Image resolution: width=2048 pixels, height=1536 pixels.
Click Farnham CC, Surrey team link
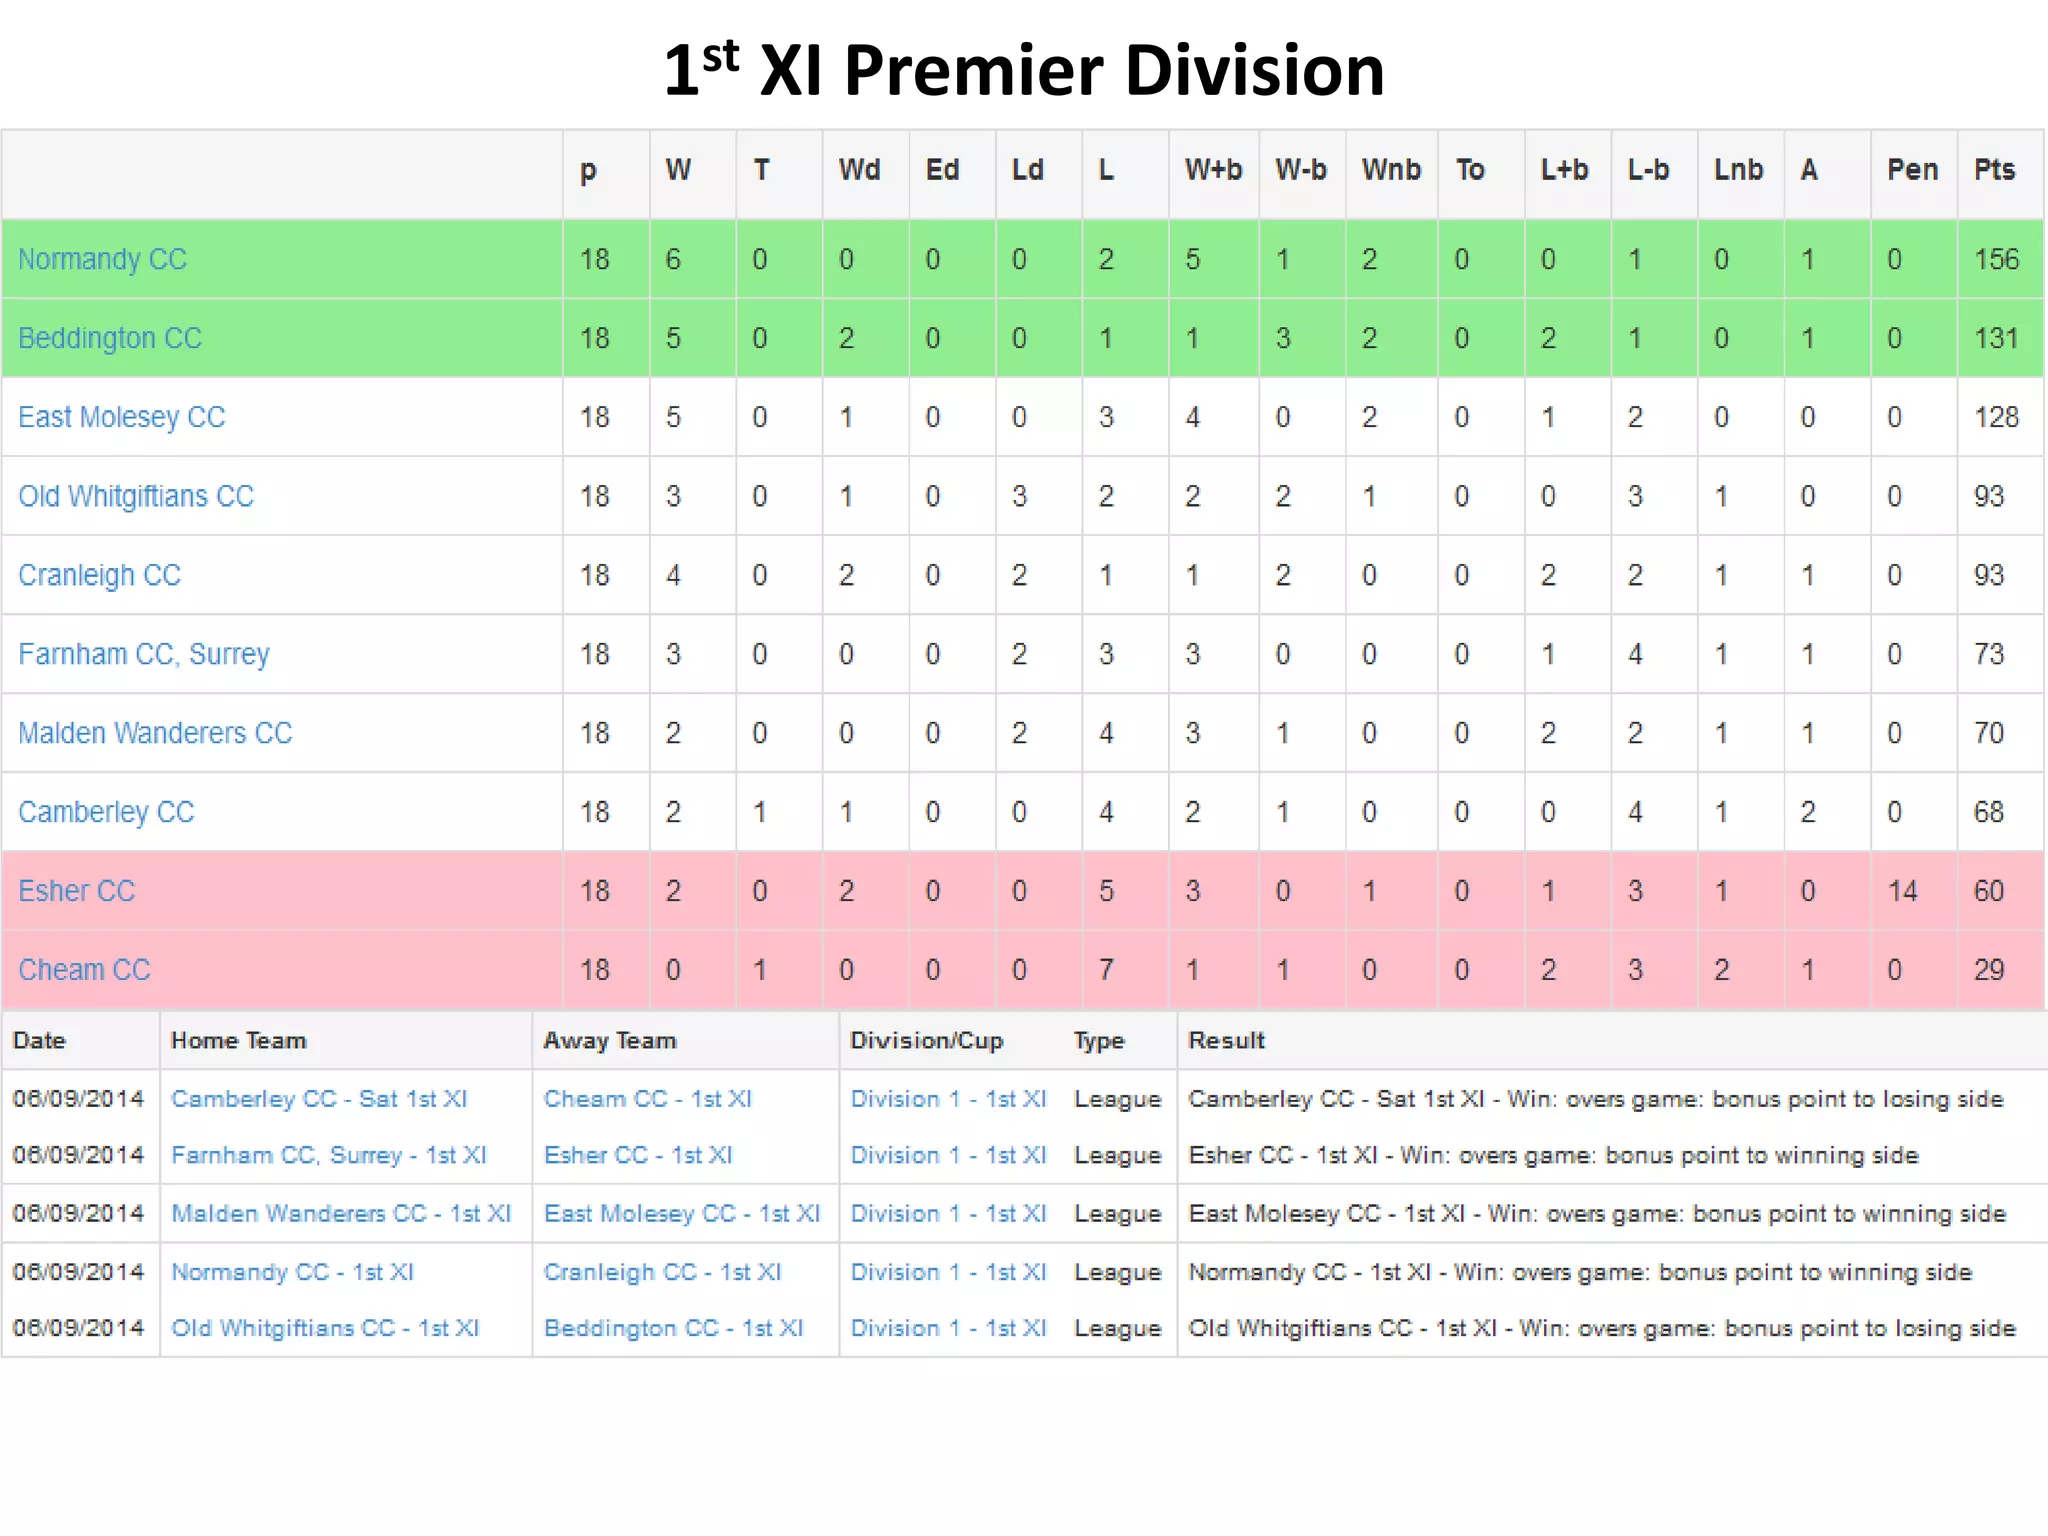(x=144, y=654)
